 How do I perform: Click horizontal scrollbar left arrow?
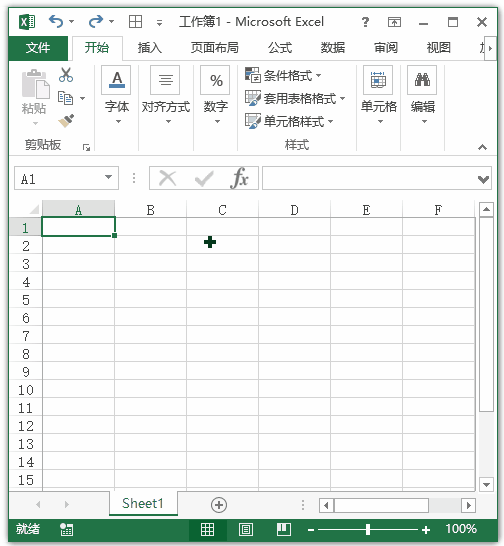326,505
